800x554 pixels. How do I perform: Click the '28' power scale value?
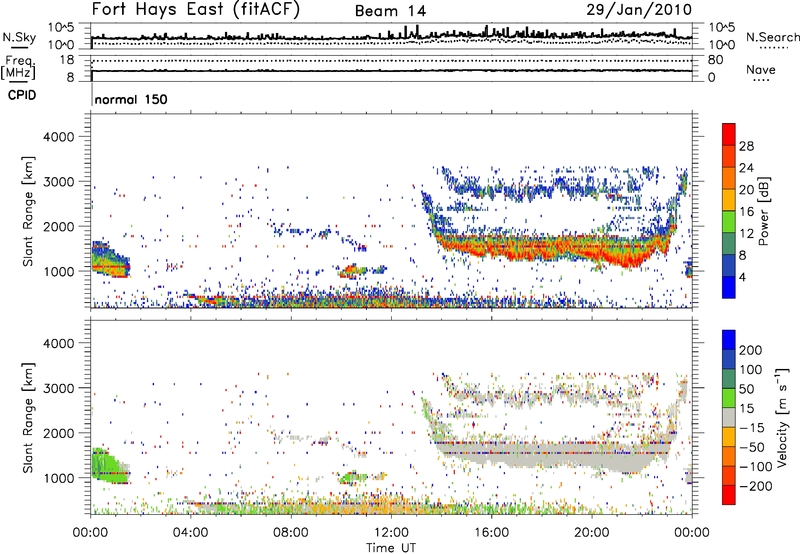click(746, 146)
